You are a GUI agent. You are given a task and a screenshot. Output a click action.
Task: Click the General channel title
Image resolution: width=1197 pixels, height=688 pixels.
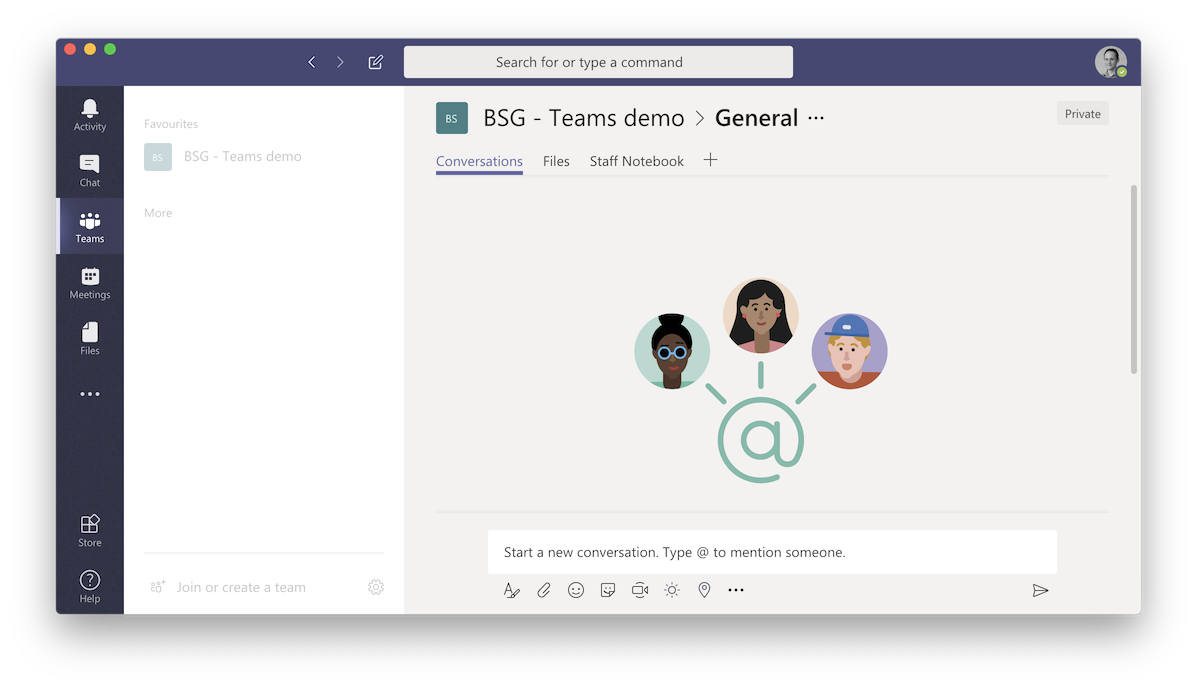757,118
